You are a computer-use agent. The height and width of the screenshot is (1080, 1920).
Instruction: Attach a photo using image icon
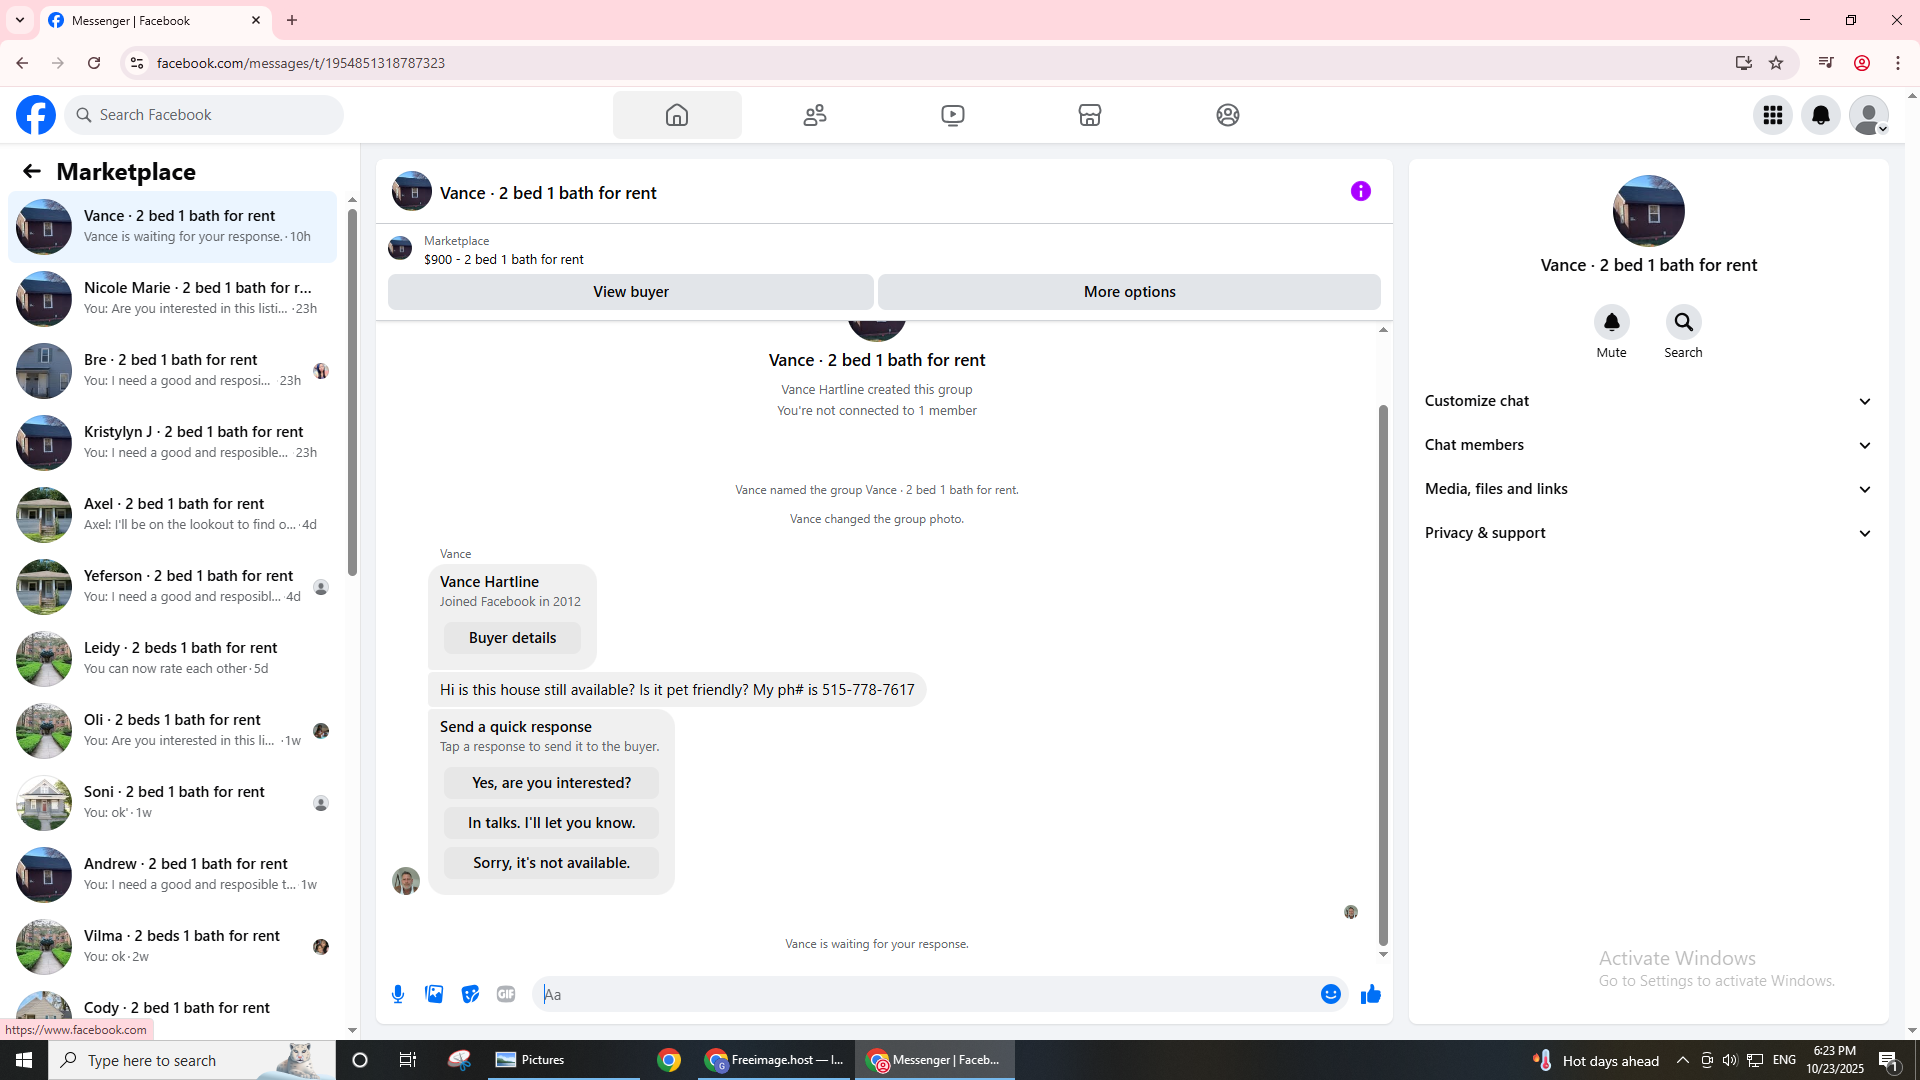pyautogui.click(x=434, y=994)
